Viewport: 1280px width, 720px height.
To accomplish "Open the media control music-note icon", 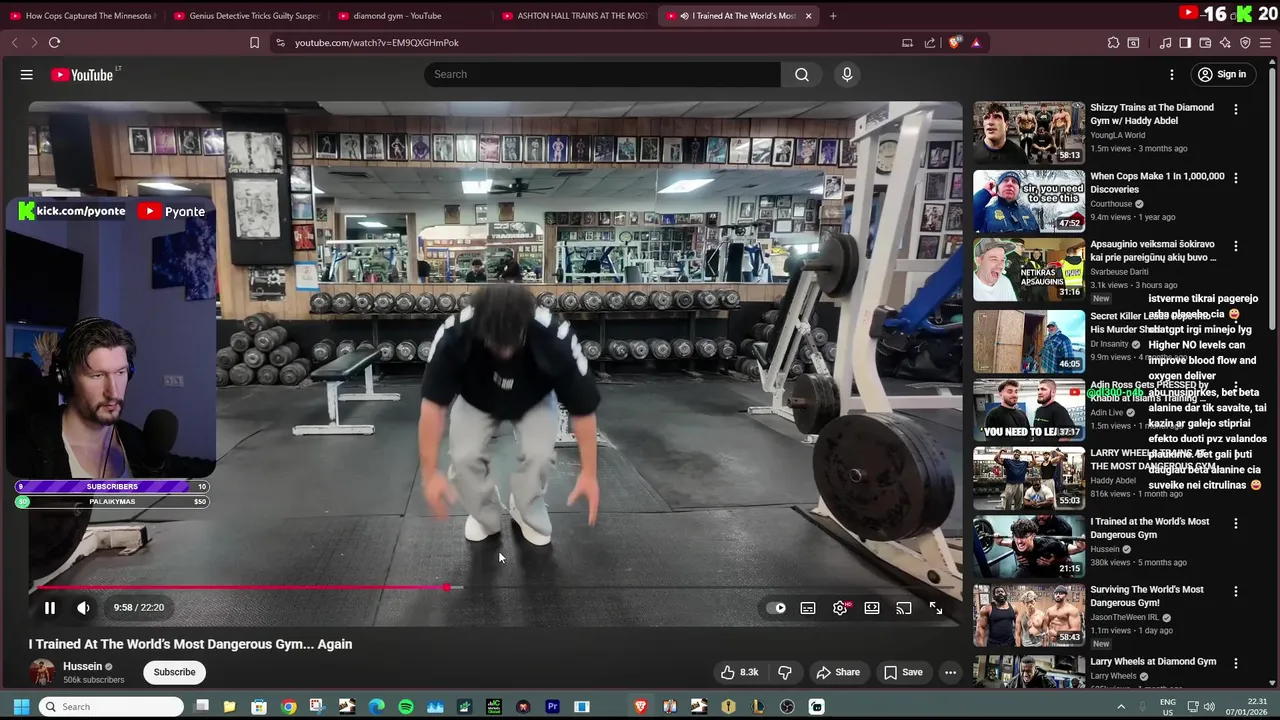I will (x=1165, y=43).
